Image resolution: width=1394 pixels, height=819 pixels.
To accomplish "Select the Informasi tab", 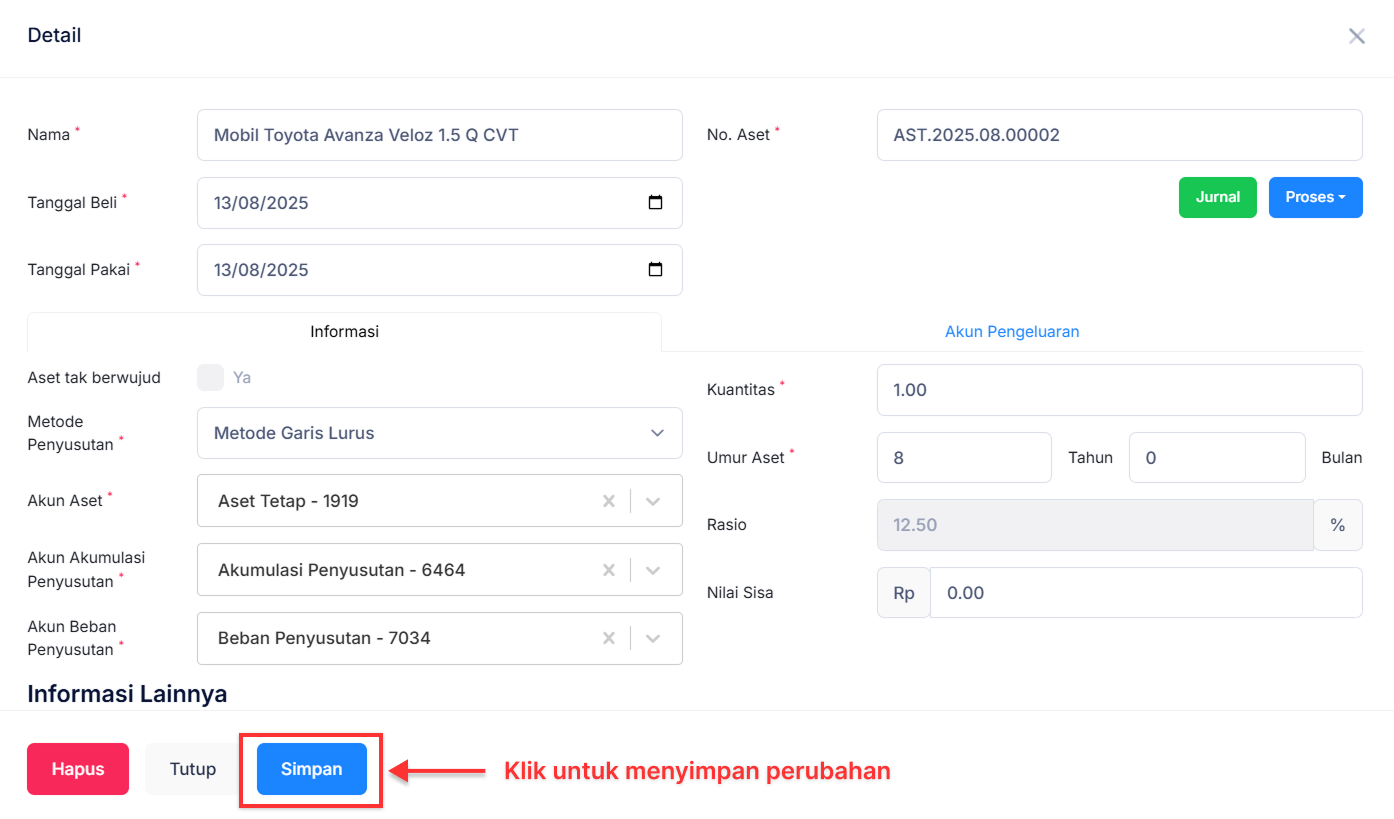I will pyautogui.click(x=344, y=331).
